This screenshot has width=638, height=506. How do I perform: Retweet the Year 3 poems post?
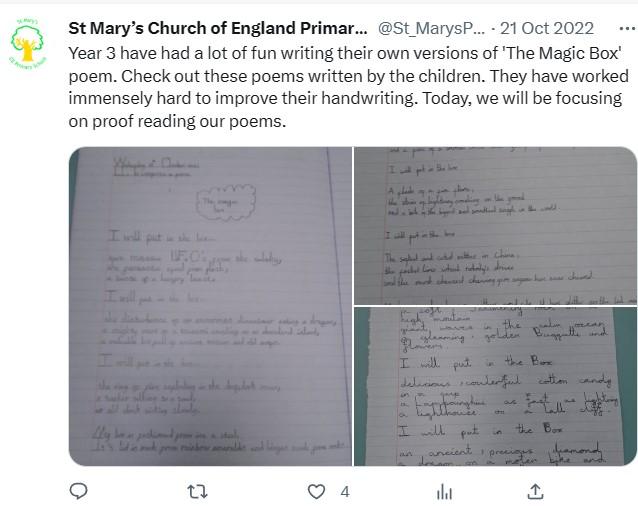coord(199,491)
